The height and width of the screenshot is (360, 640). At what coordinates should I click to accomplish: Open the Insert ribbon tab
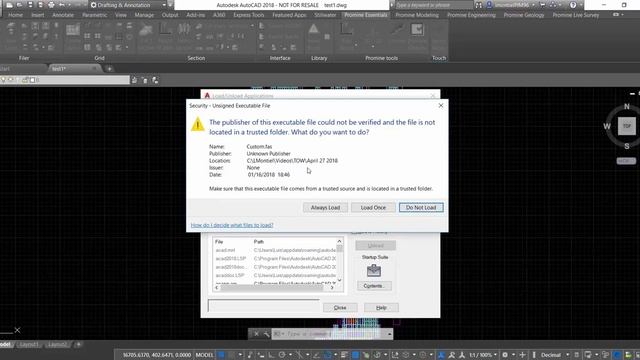38,15
